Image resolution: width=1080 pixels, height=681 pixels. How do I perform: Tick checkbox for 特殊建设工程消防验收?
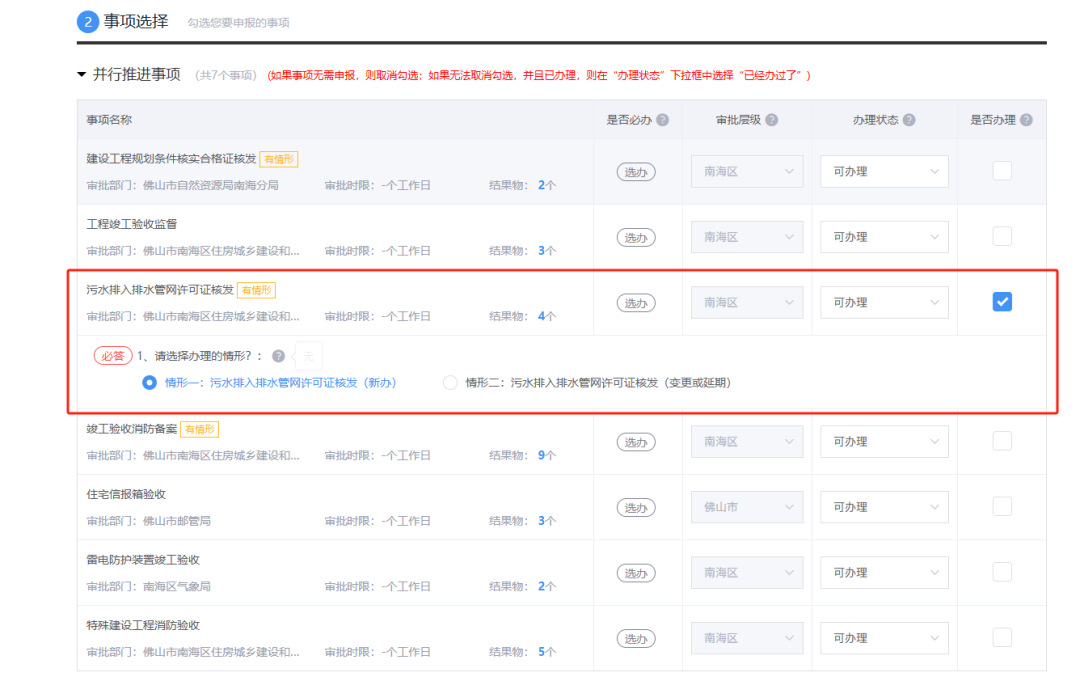click(1001, 638)
